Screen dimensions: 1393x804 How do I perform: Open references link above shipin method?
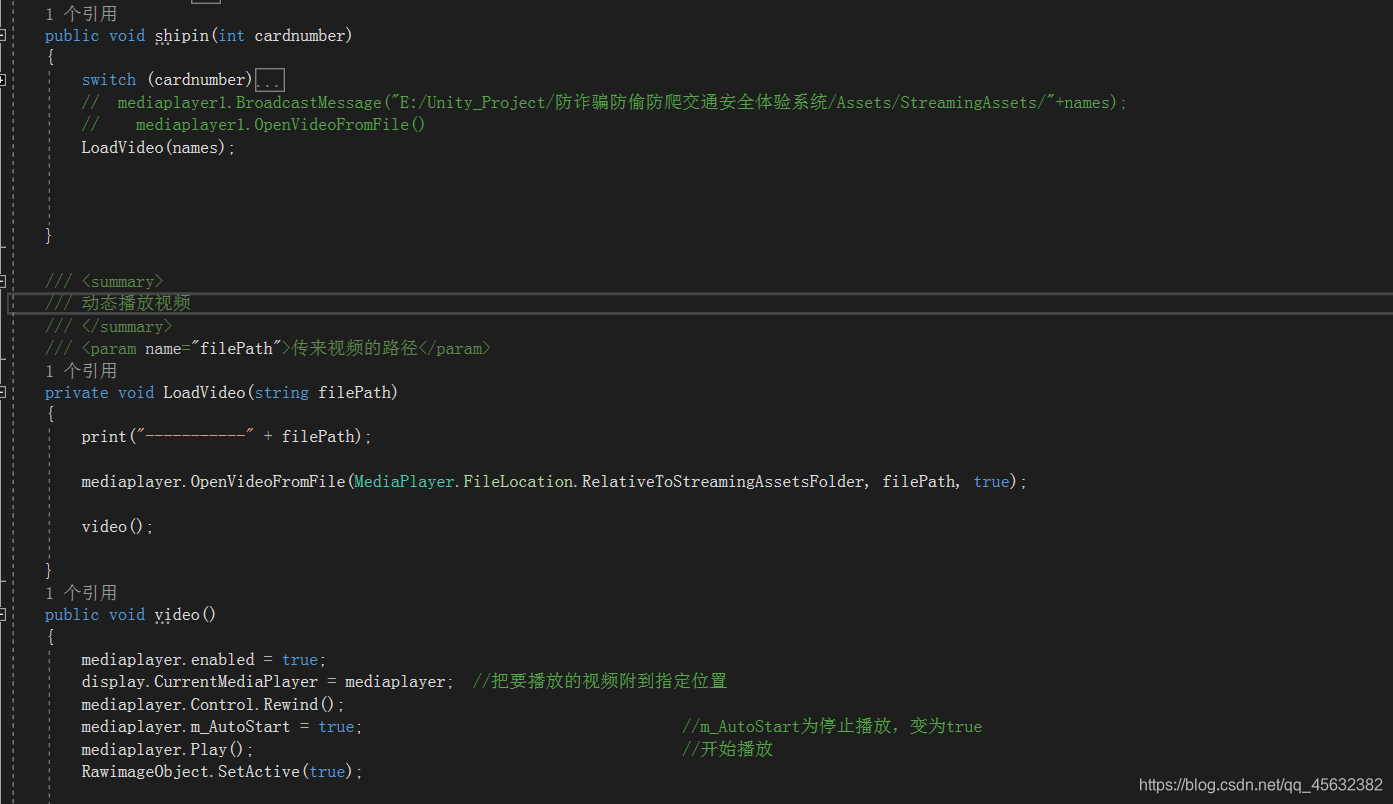click(81, 14)
